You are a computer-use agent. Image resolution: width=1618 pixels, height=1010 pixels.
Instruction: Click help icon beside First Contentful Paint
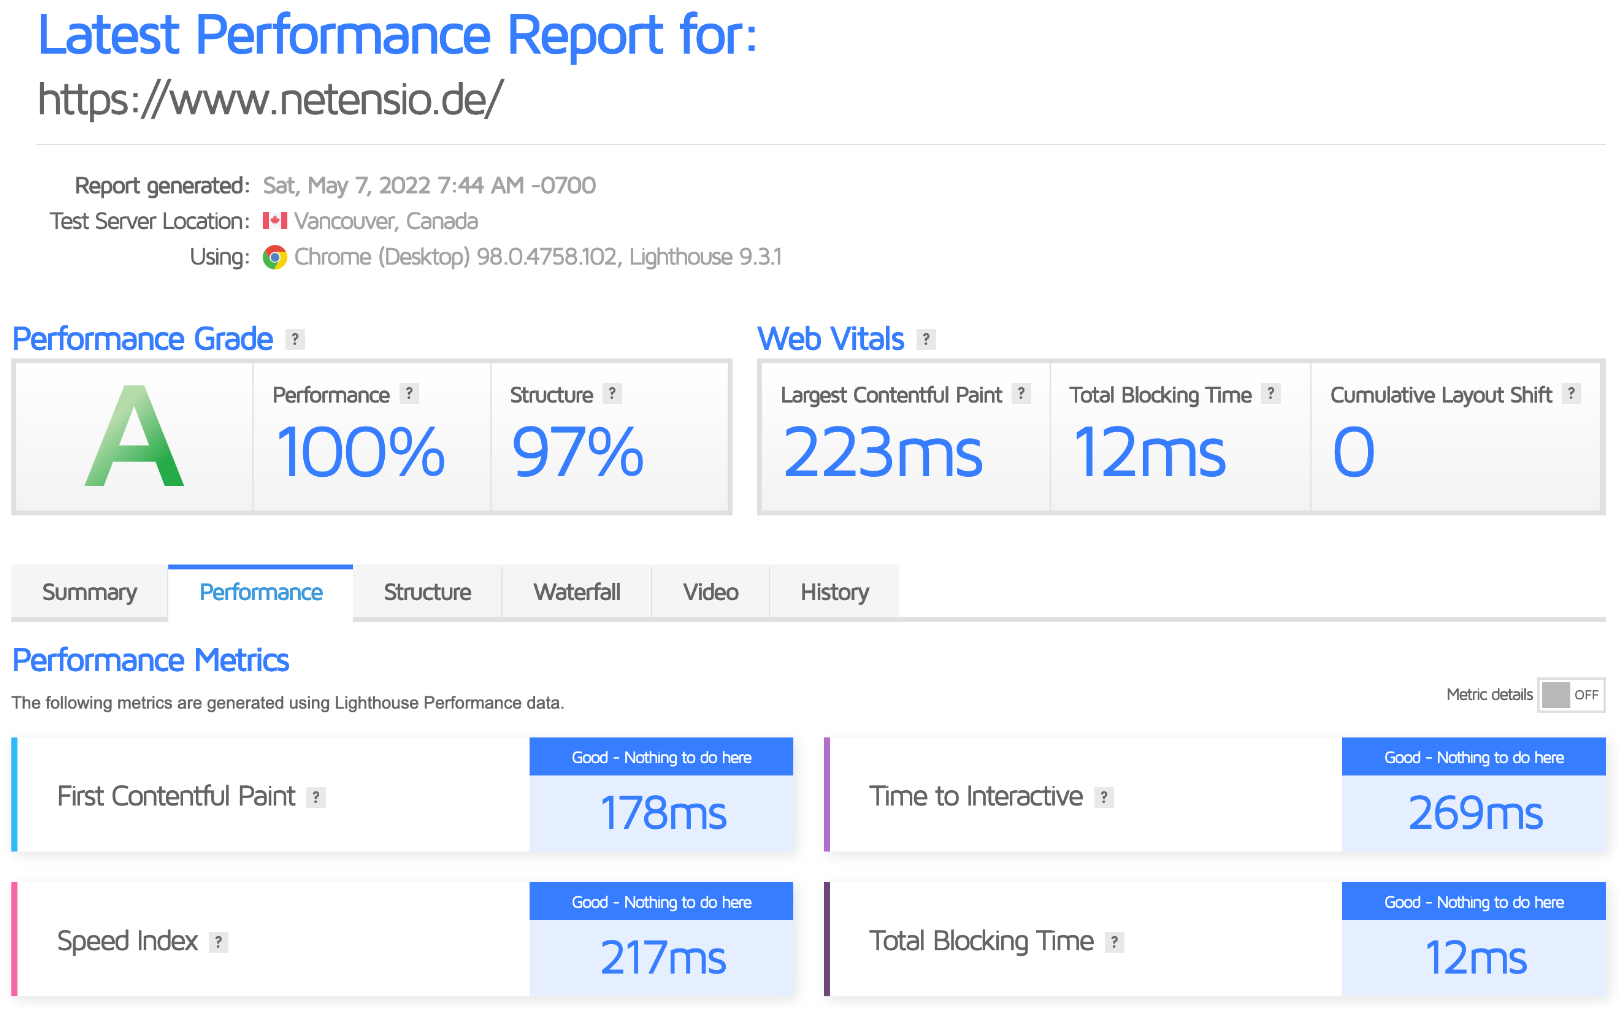coord(316,797)
